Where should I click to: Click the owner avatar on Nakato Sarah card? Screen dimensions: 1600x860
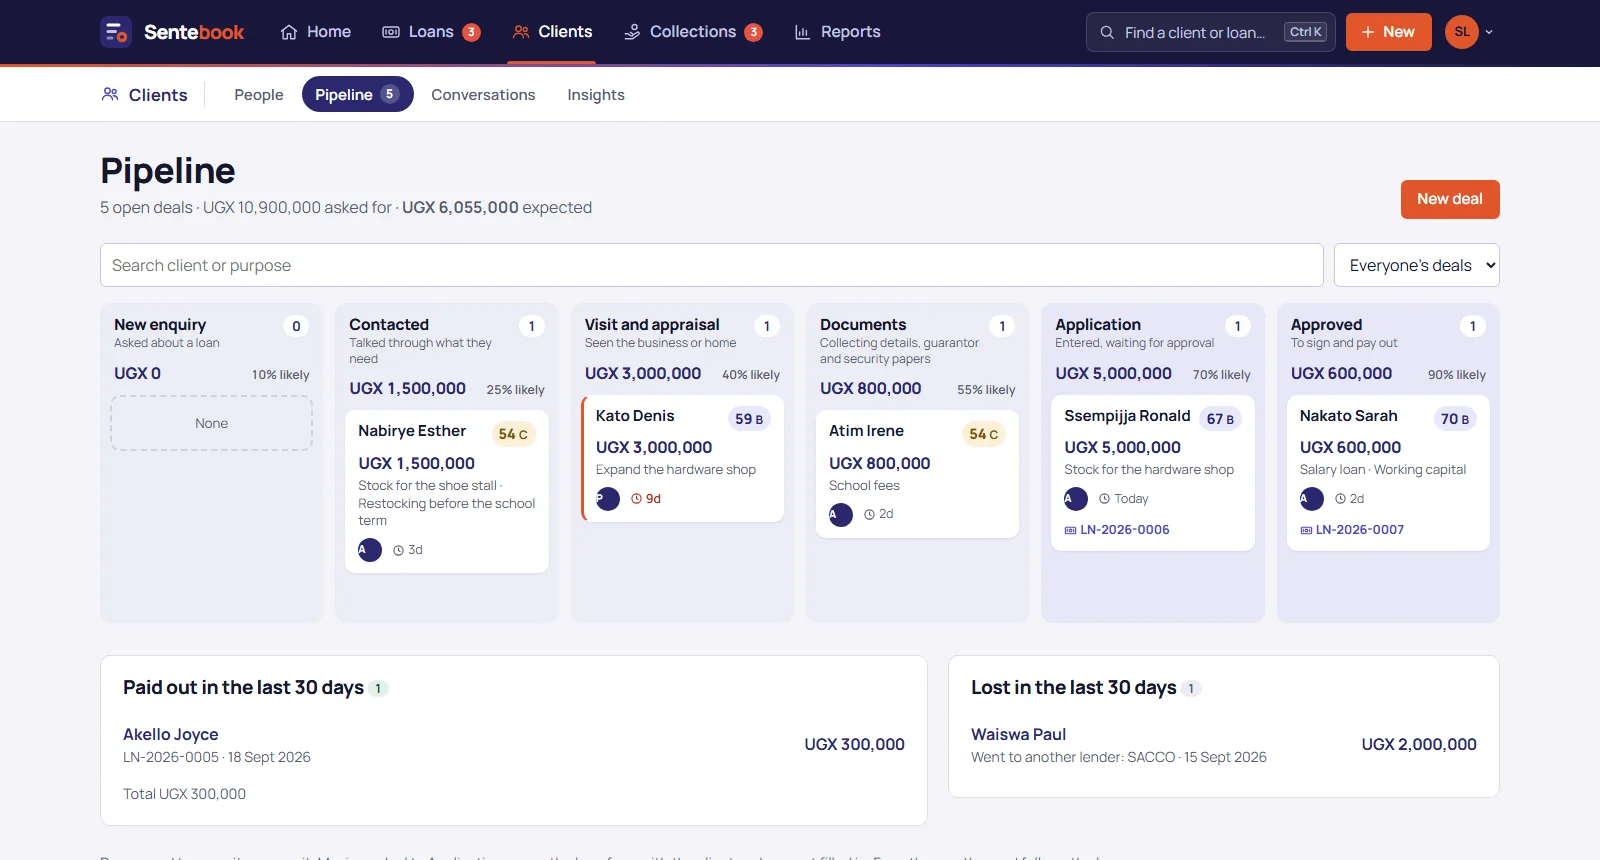(x=1312, y=498)
